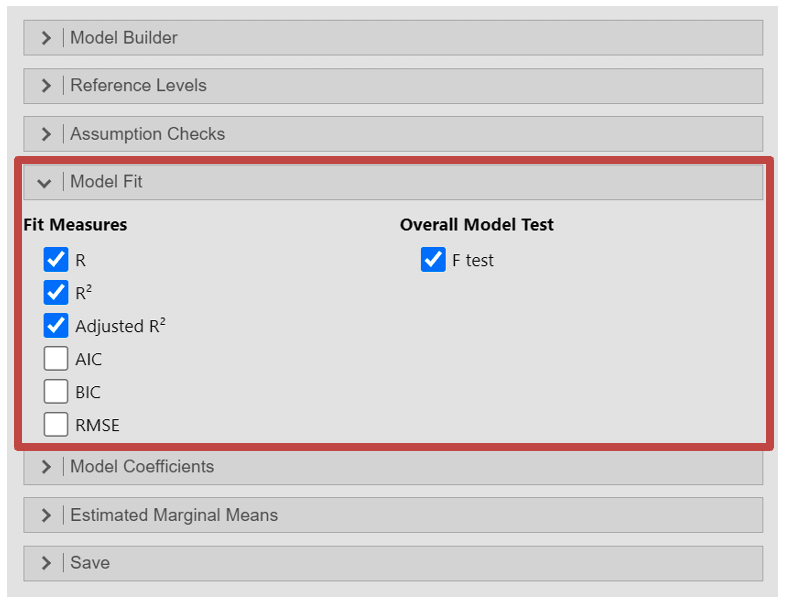Click the Estimated Marginal Means arrow icon
This screenshot has height=604, width=786.
click(x=46, y=516)
